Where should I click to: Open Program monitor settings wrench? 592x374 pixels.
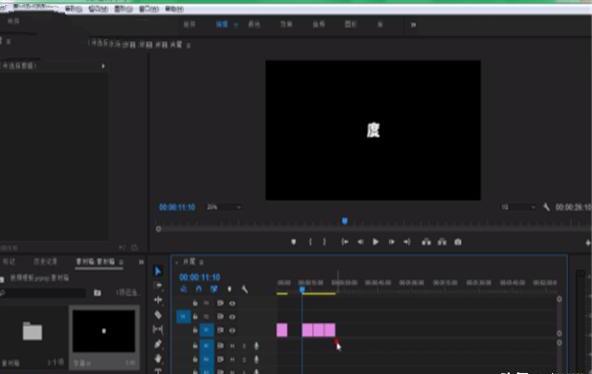tap(546, 207)
